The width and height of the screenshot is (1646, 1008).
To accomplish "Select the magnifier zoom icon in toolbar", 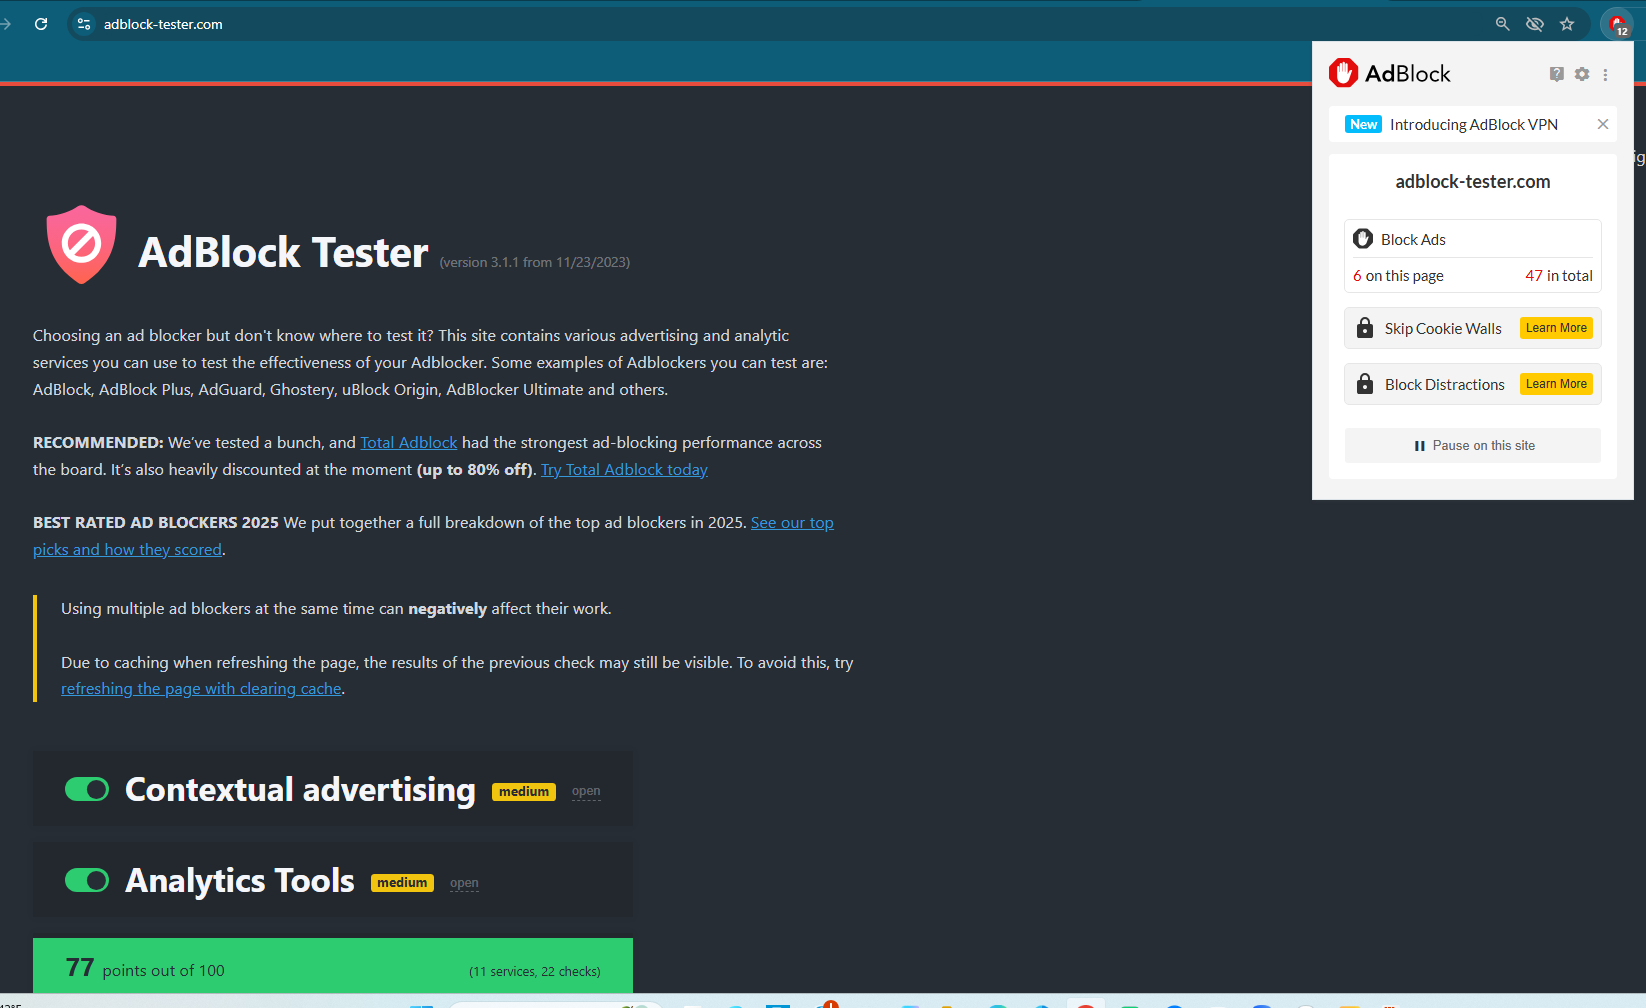I will [1502, 23].
